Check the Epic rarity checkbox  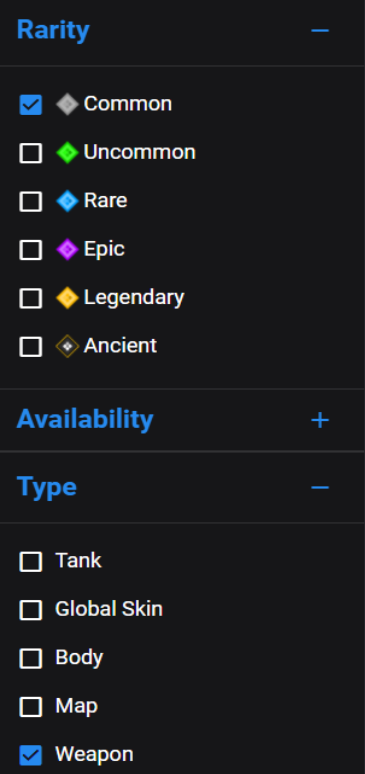click(x=31, y=250)
